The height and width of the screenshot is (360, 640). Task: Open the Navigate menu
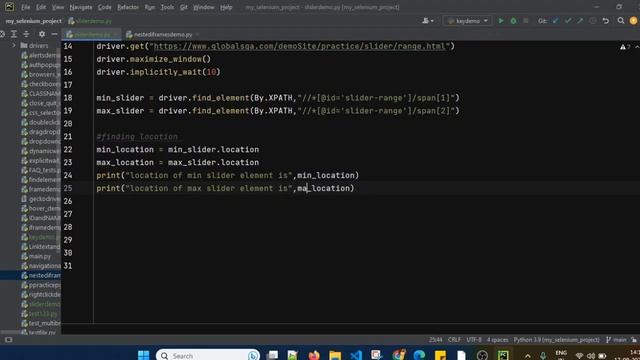pyautogui.click(x=81, y=7)
